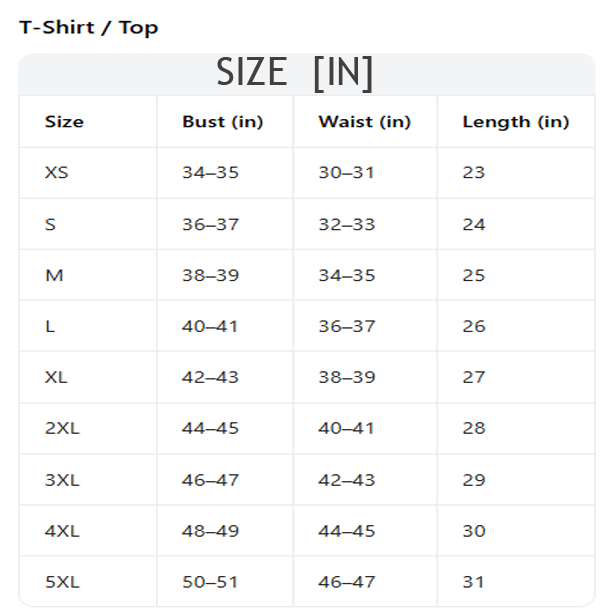Viewport: 608px width, 608px height.
Task: Click bust value 40–41 for size L
Action: [x=210, y=326]
